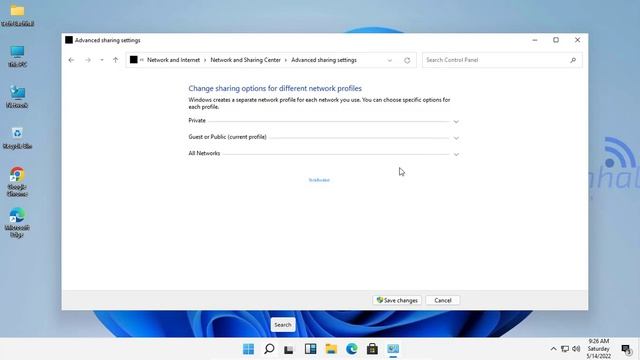Viewport: 640px width, 360px height.
Task: Select Microsoft Edge desktop shortcut
Action: (17, 222)
